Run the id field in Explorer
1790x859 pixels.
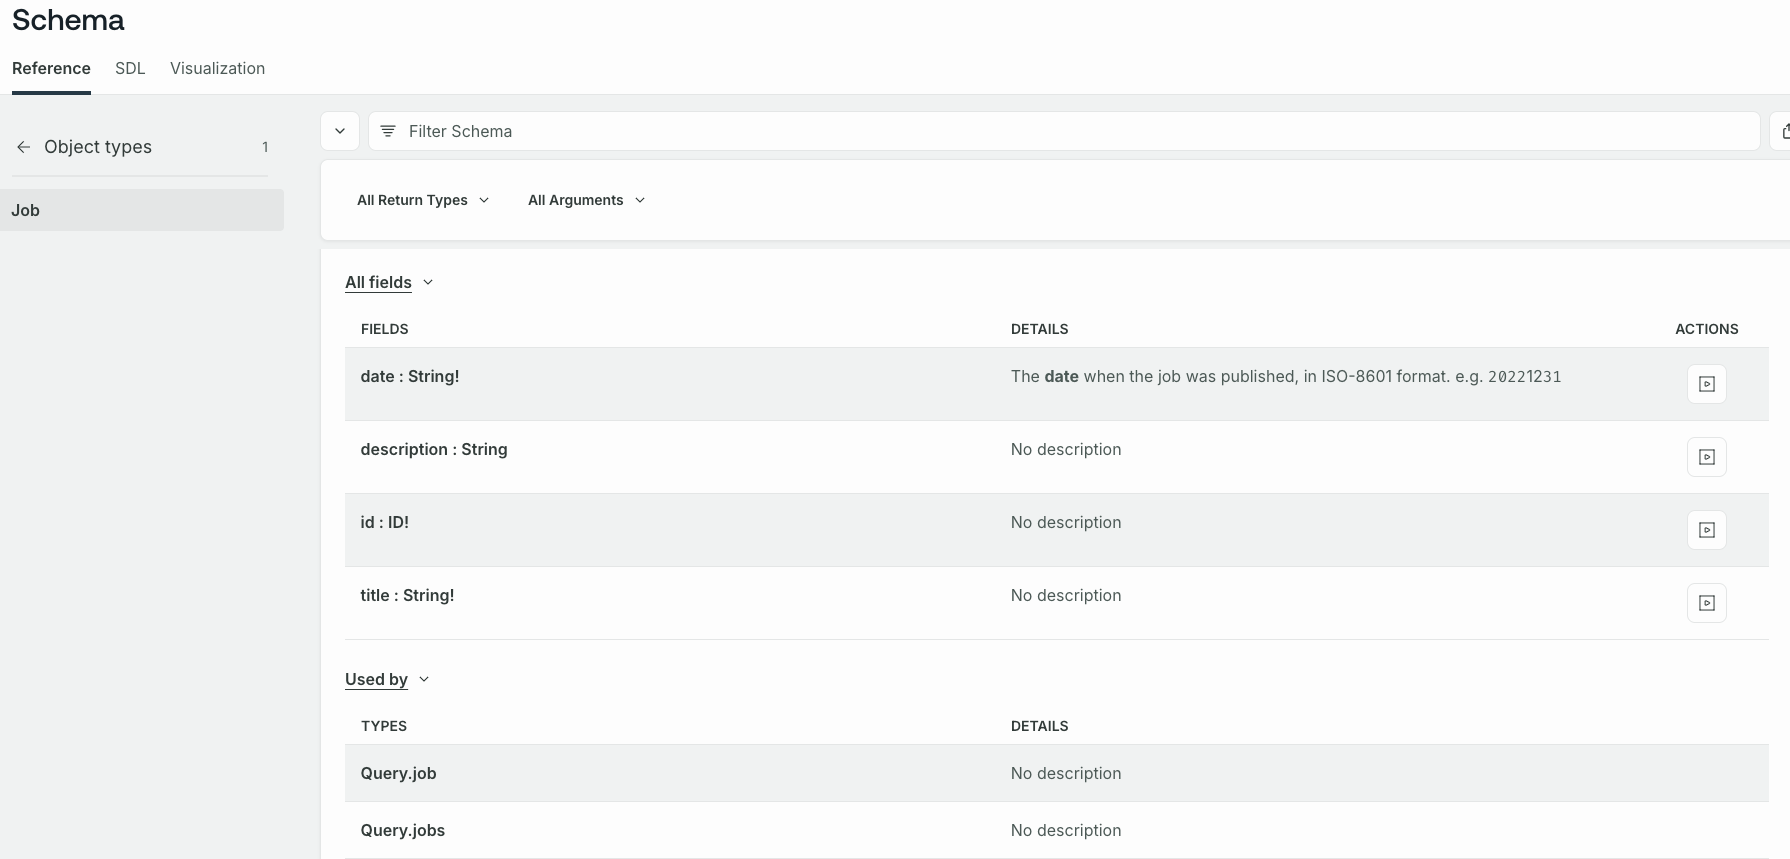coord(1706,530)
